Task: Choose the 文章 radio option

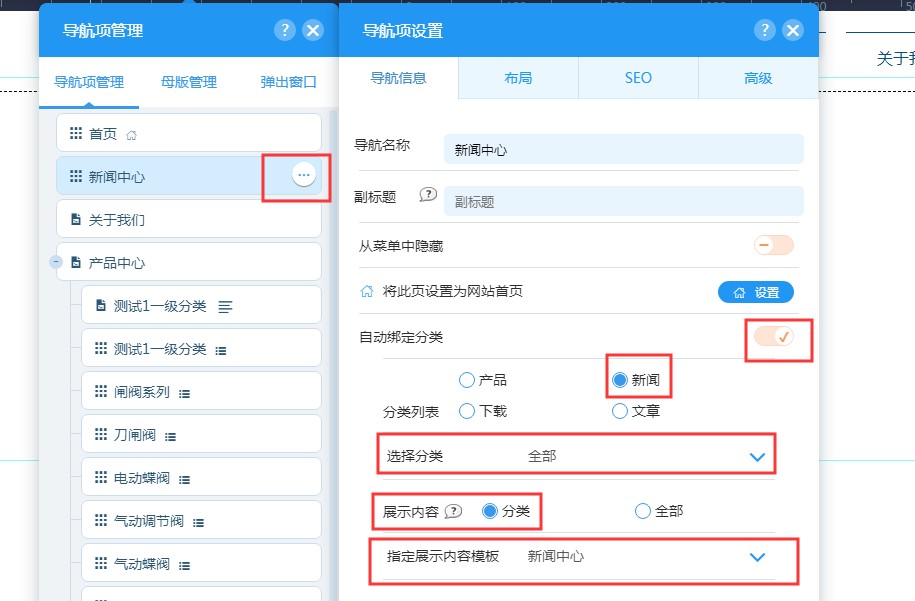Action: click(x=620, y=411)
